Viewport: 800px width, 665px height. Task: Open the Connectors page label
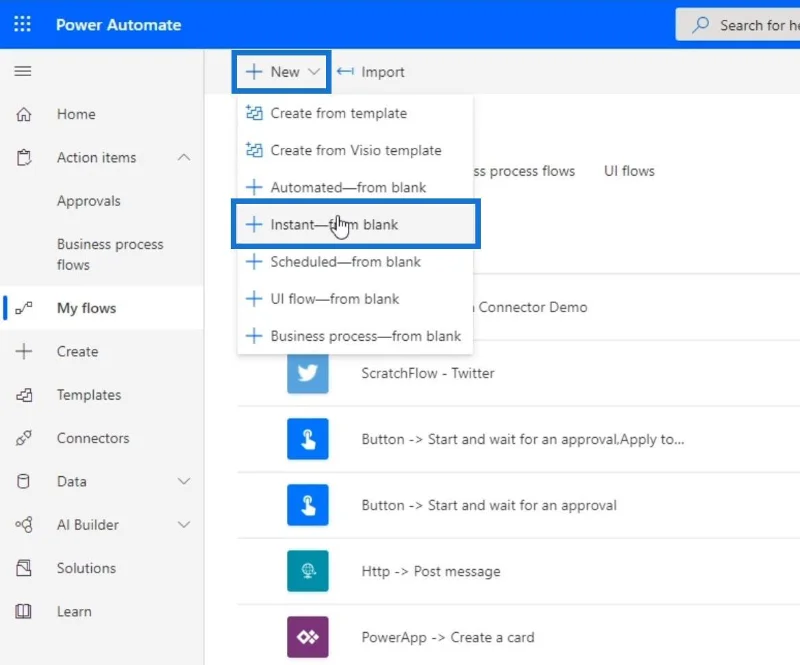click(93, 438)
